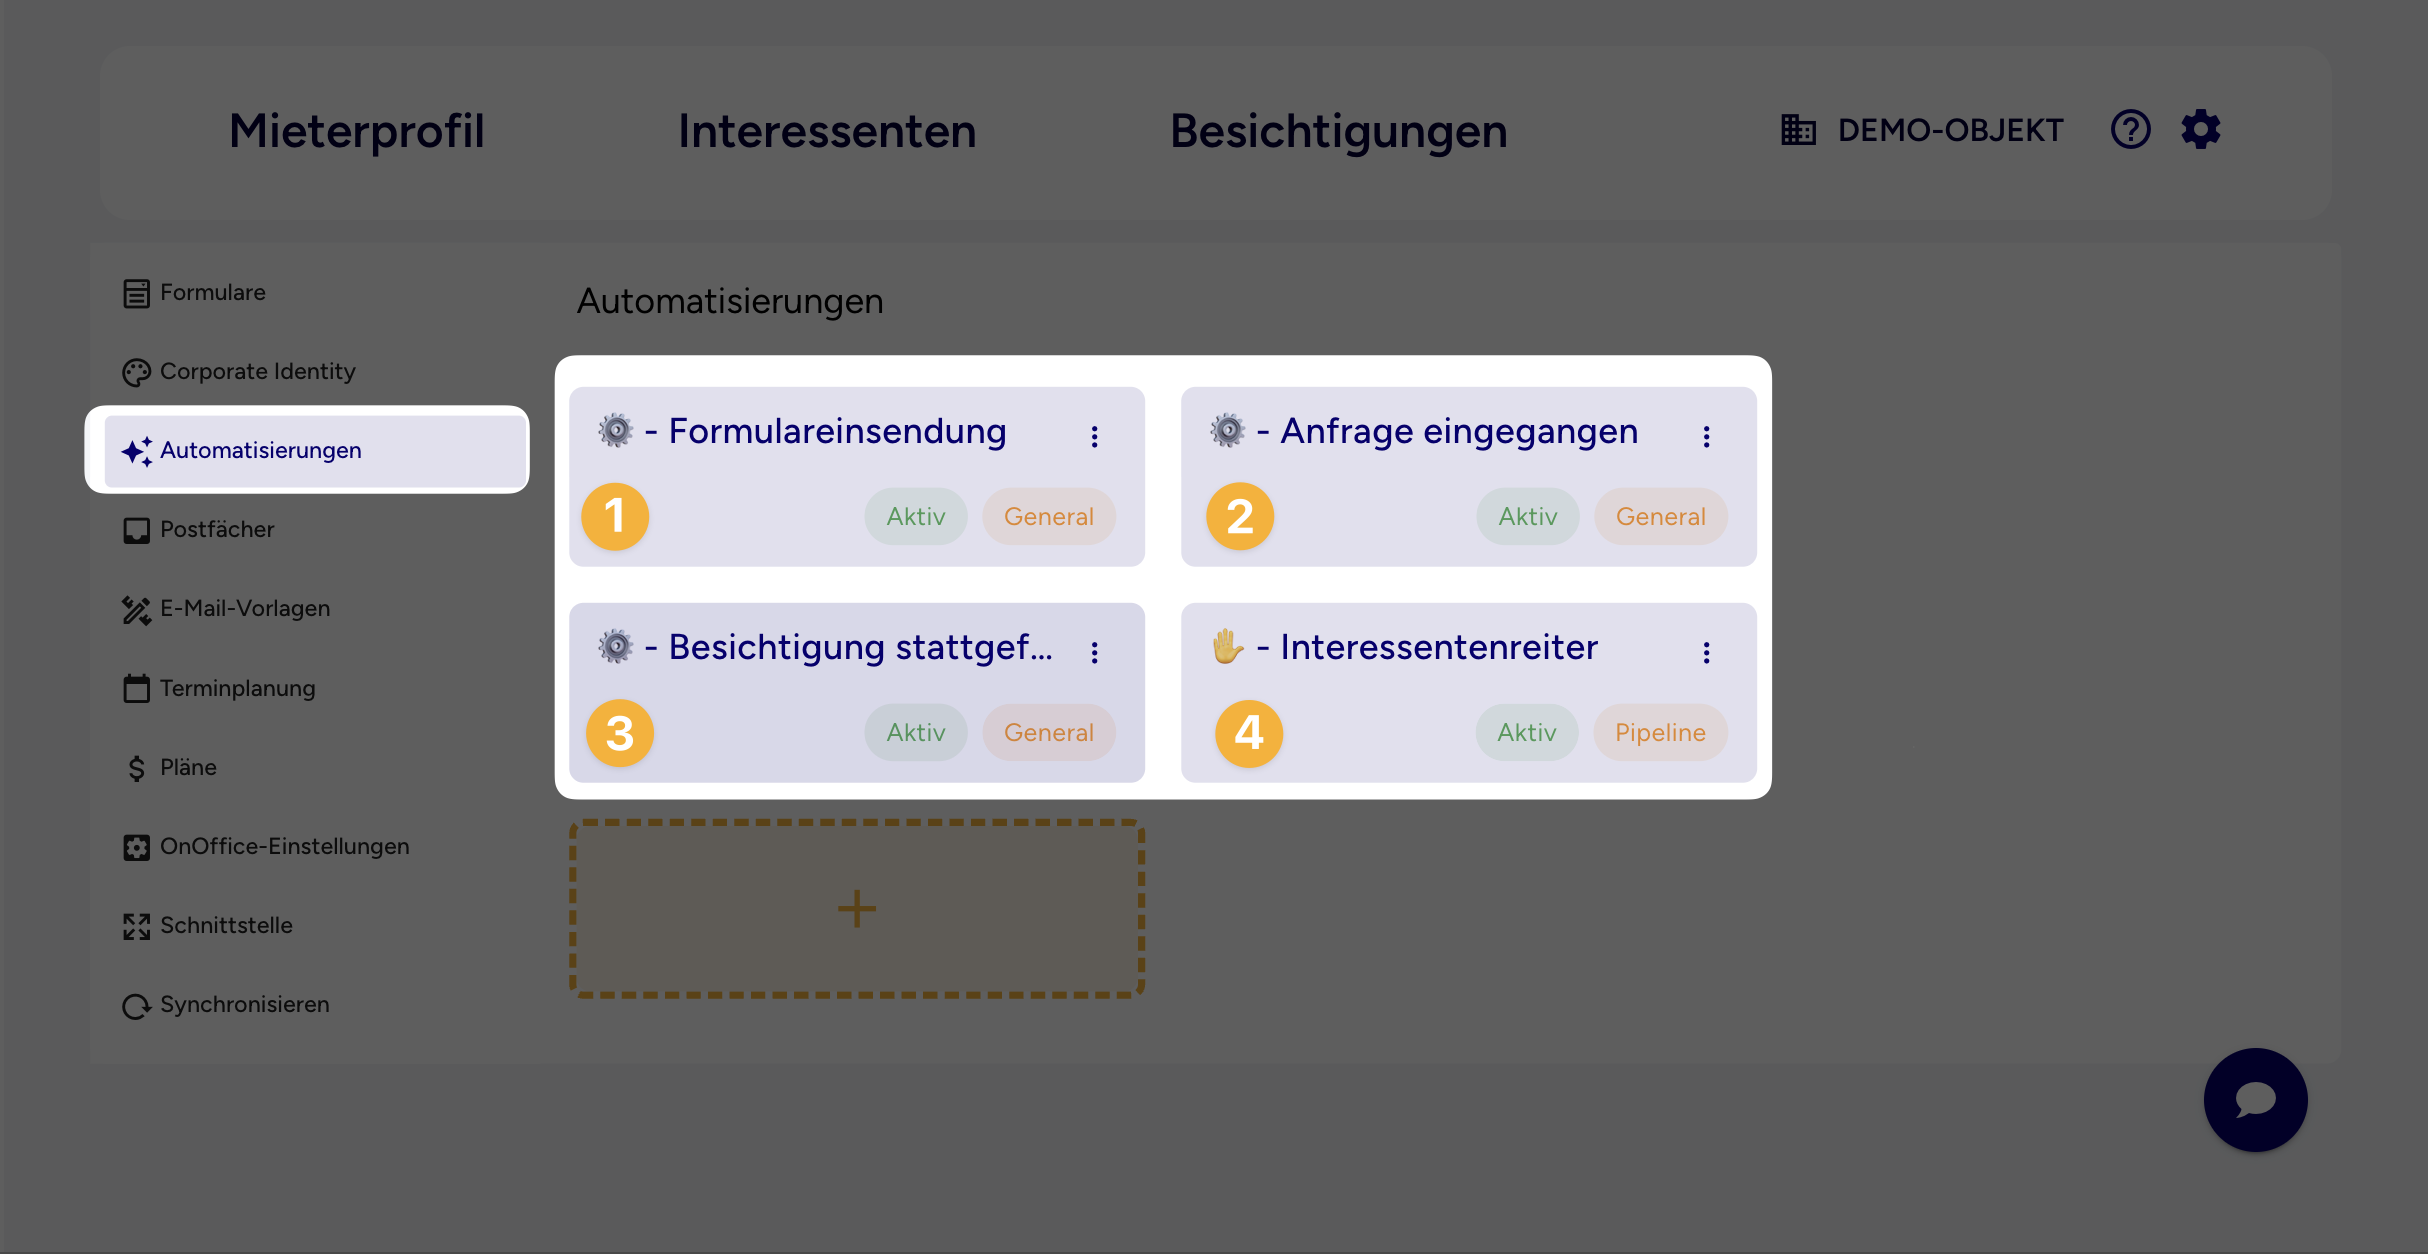Open Terminplanung calendar settings
The height and width of the screenshot is (1254, 2428).
point(238,688)
